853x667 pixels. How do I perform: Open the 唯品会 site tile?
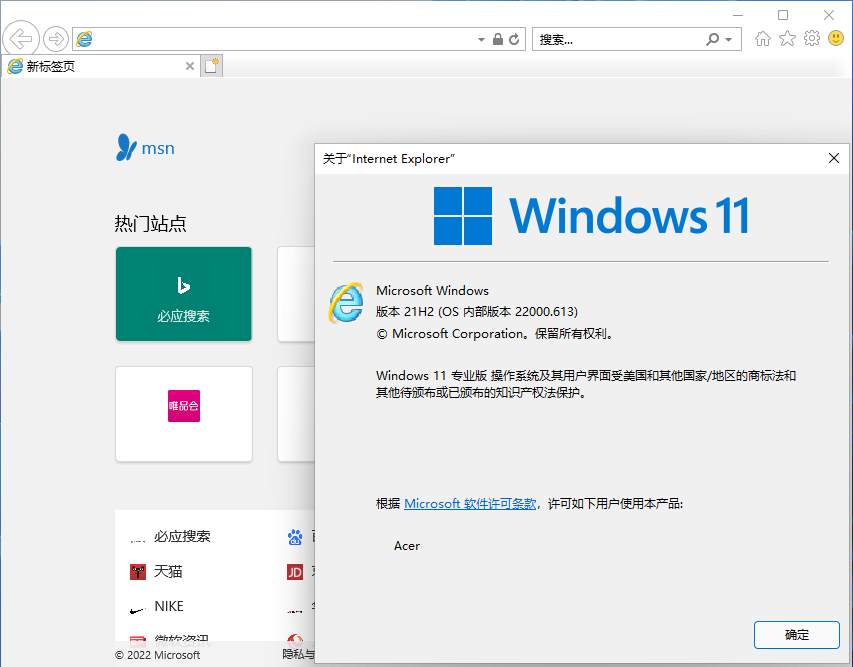184,413
